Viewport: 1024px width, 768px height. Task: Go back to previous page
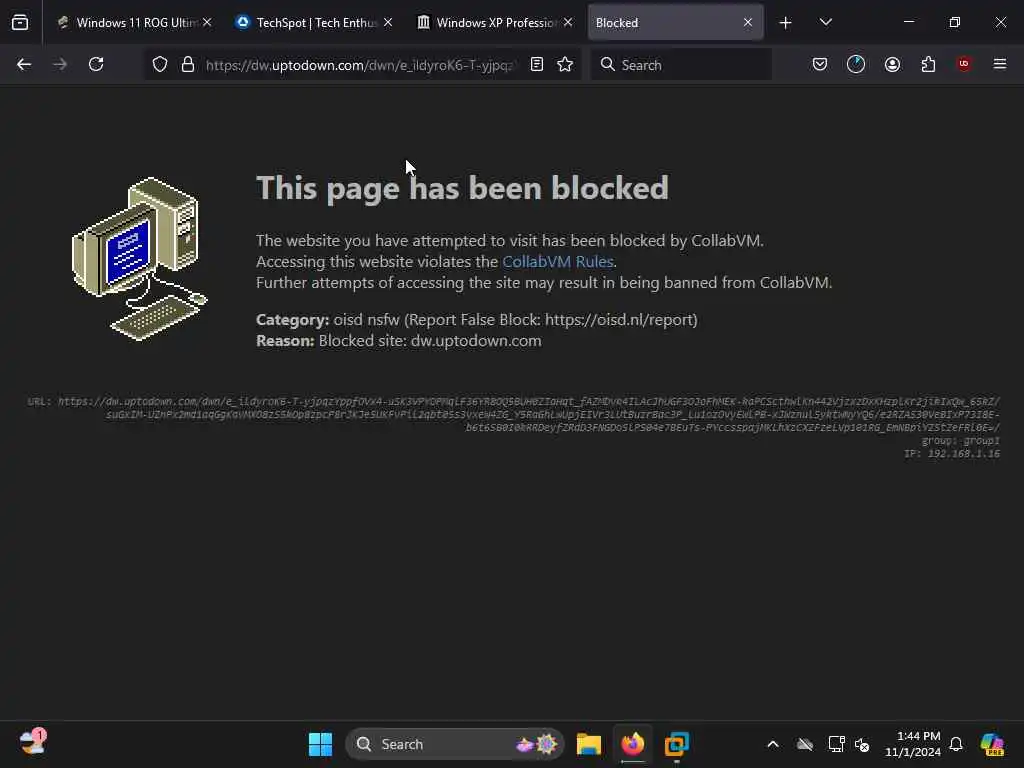click(24, 64)
